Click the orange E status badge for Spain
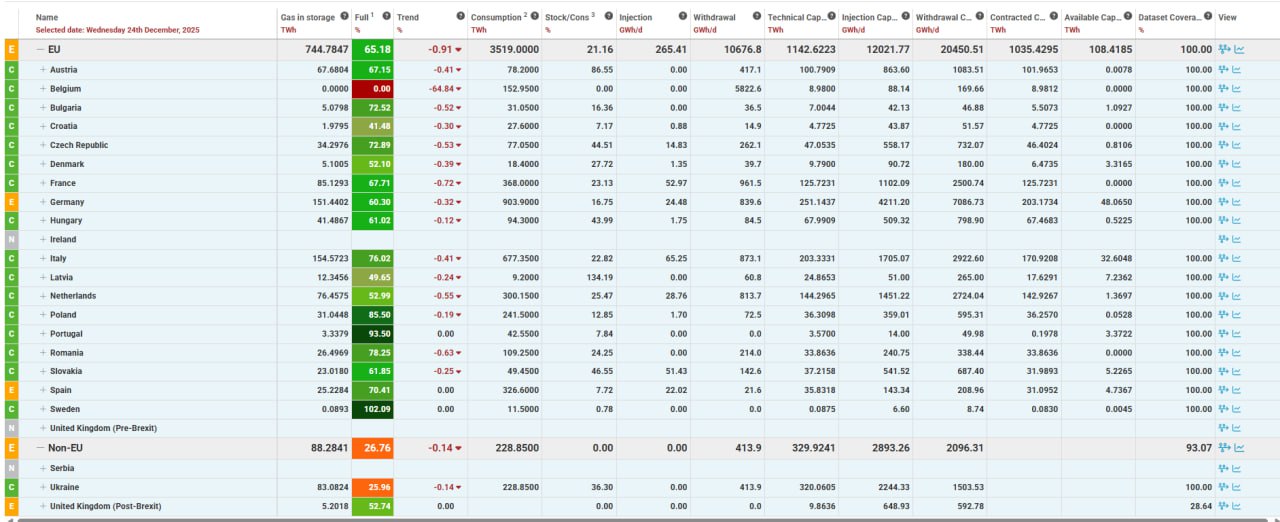The height and width of the screenshot is (522, 1280). 11,390
